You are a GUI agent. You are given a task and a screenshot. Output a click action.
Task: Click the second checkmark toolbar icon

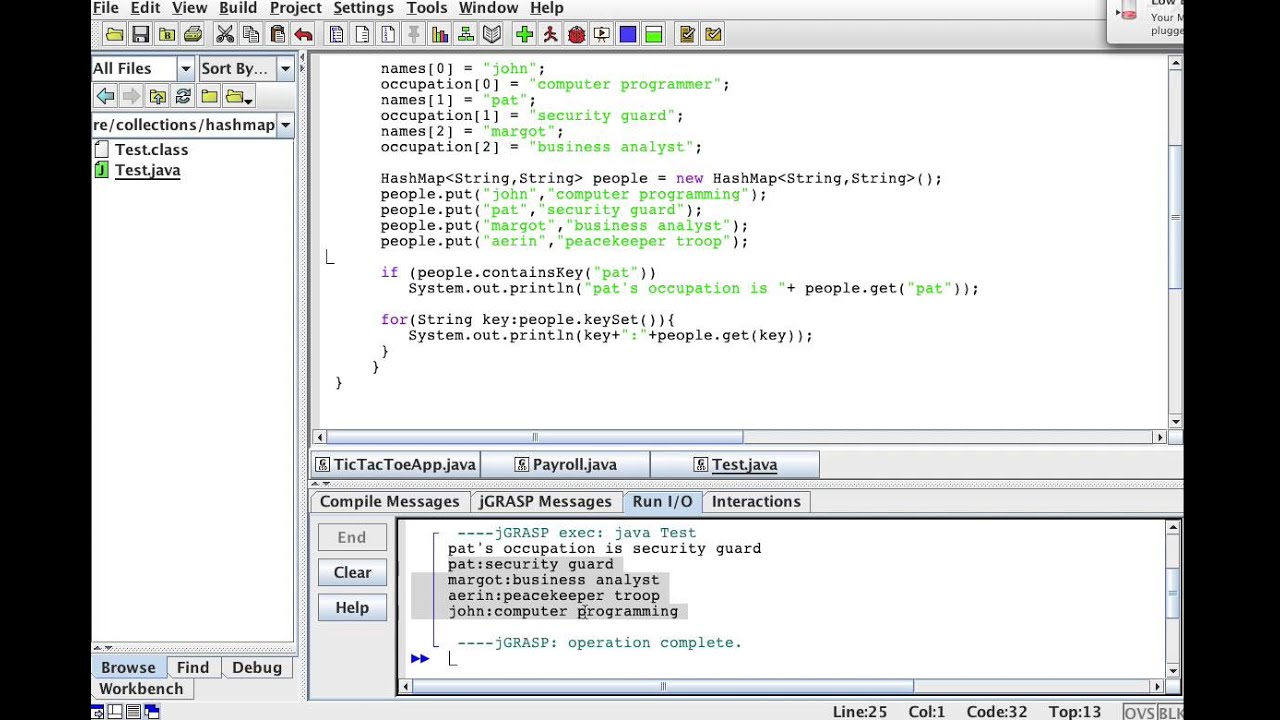[713, 34]
